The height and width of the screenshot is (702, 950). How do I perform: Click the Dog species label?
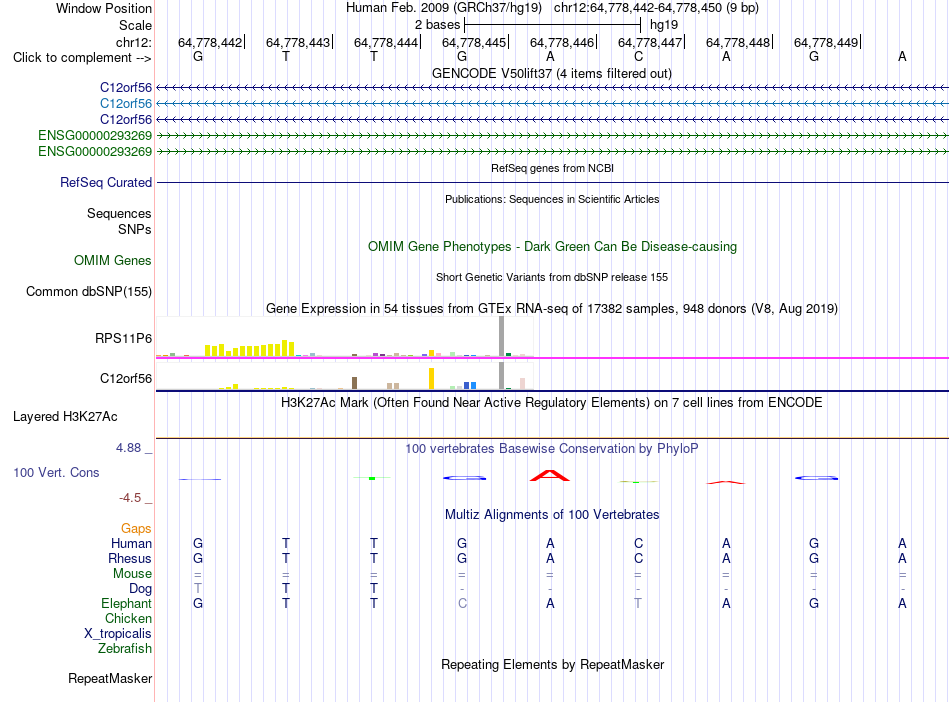click(x=141, y=589)
